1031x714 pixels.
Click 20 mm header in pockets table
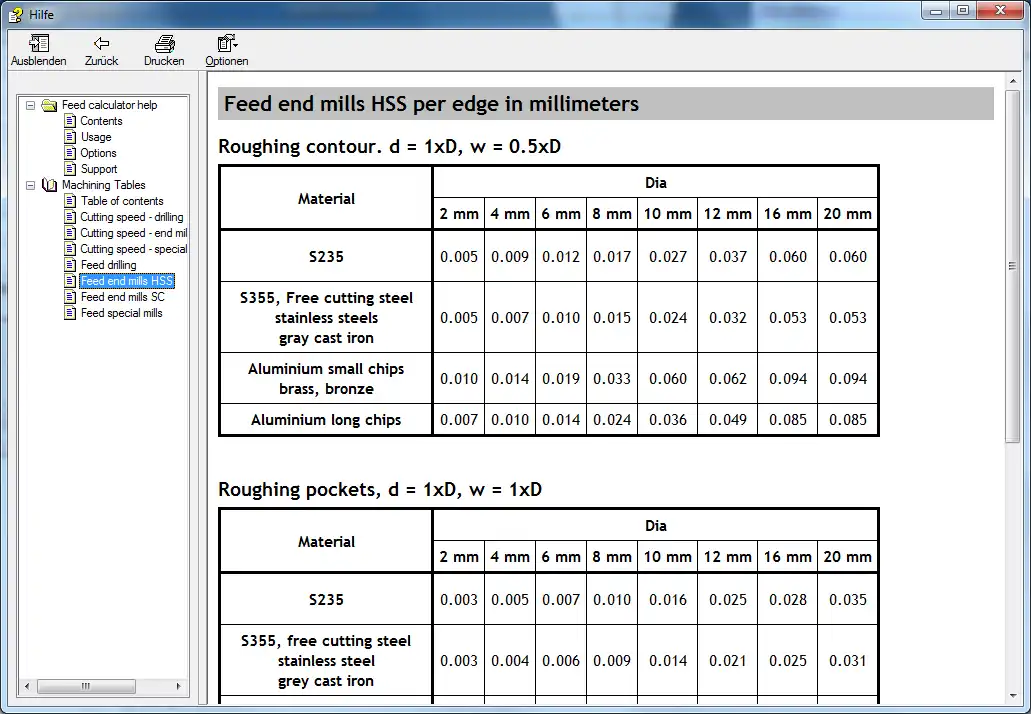point(848,557)
